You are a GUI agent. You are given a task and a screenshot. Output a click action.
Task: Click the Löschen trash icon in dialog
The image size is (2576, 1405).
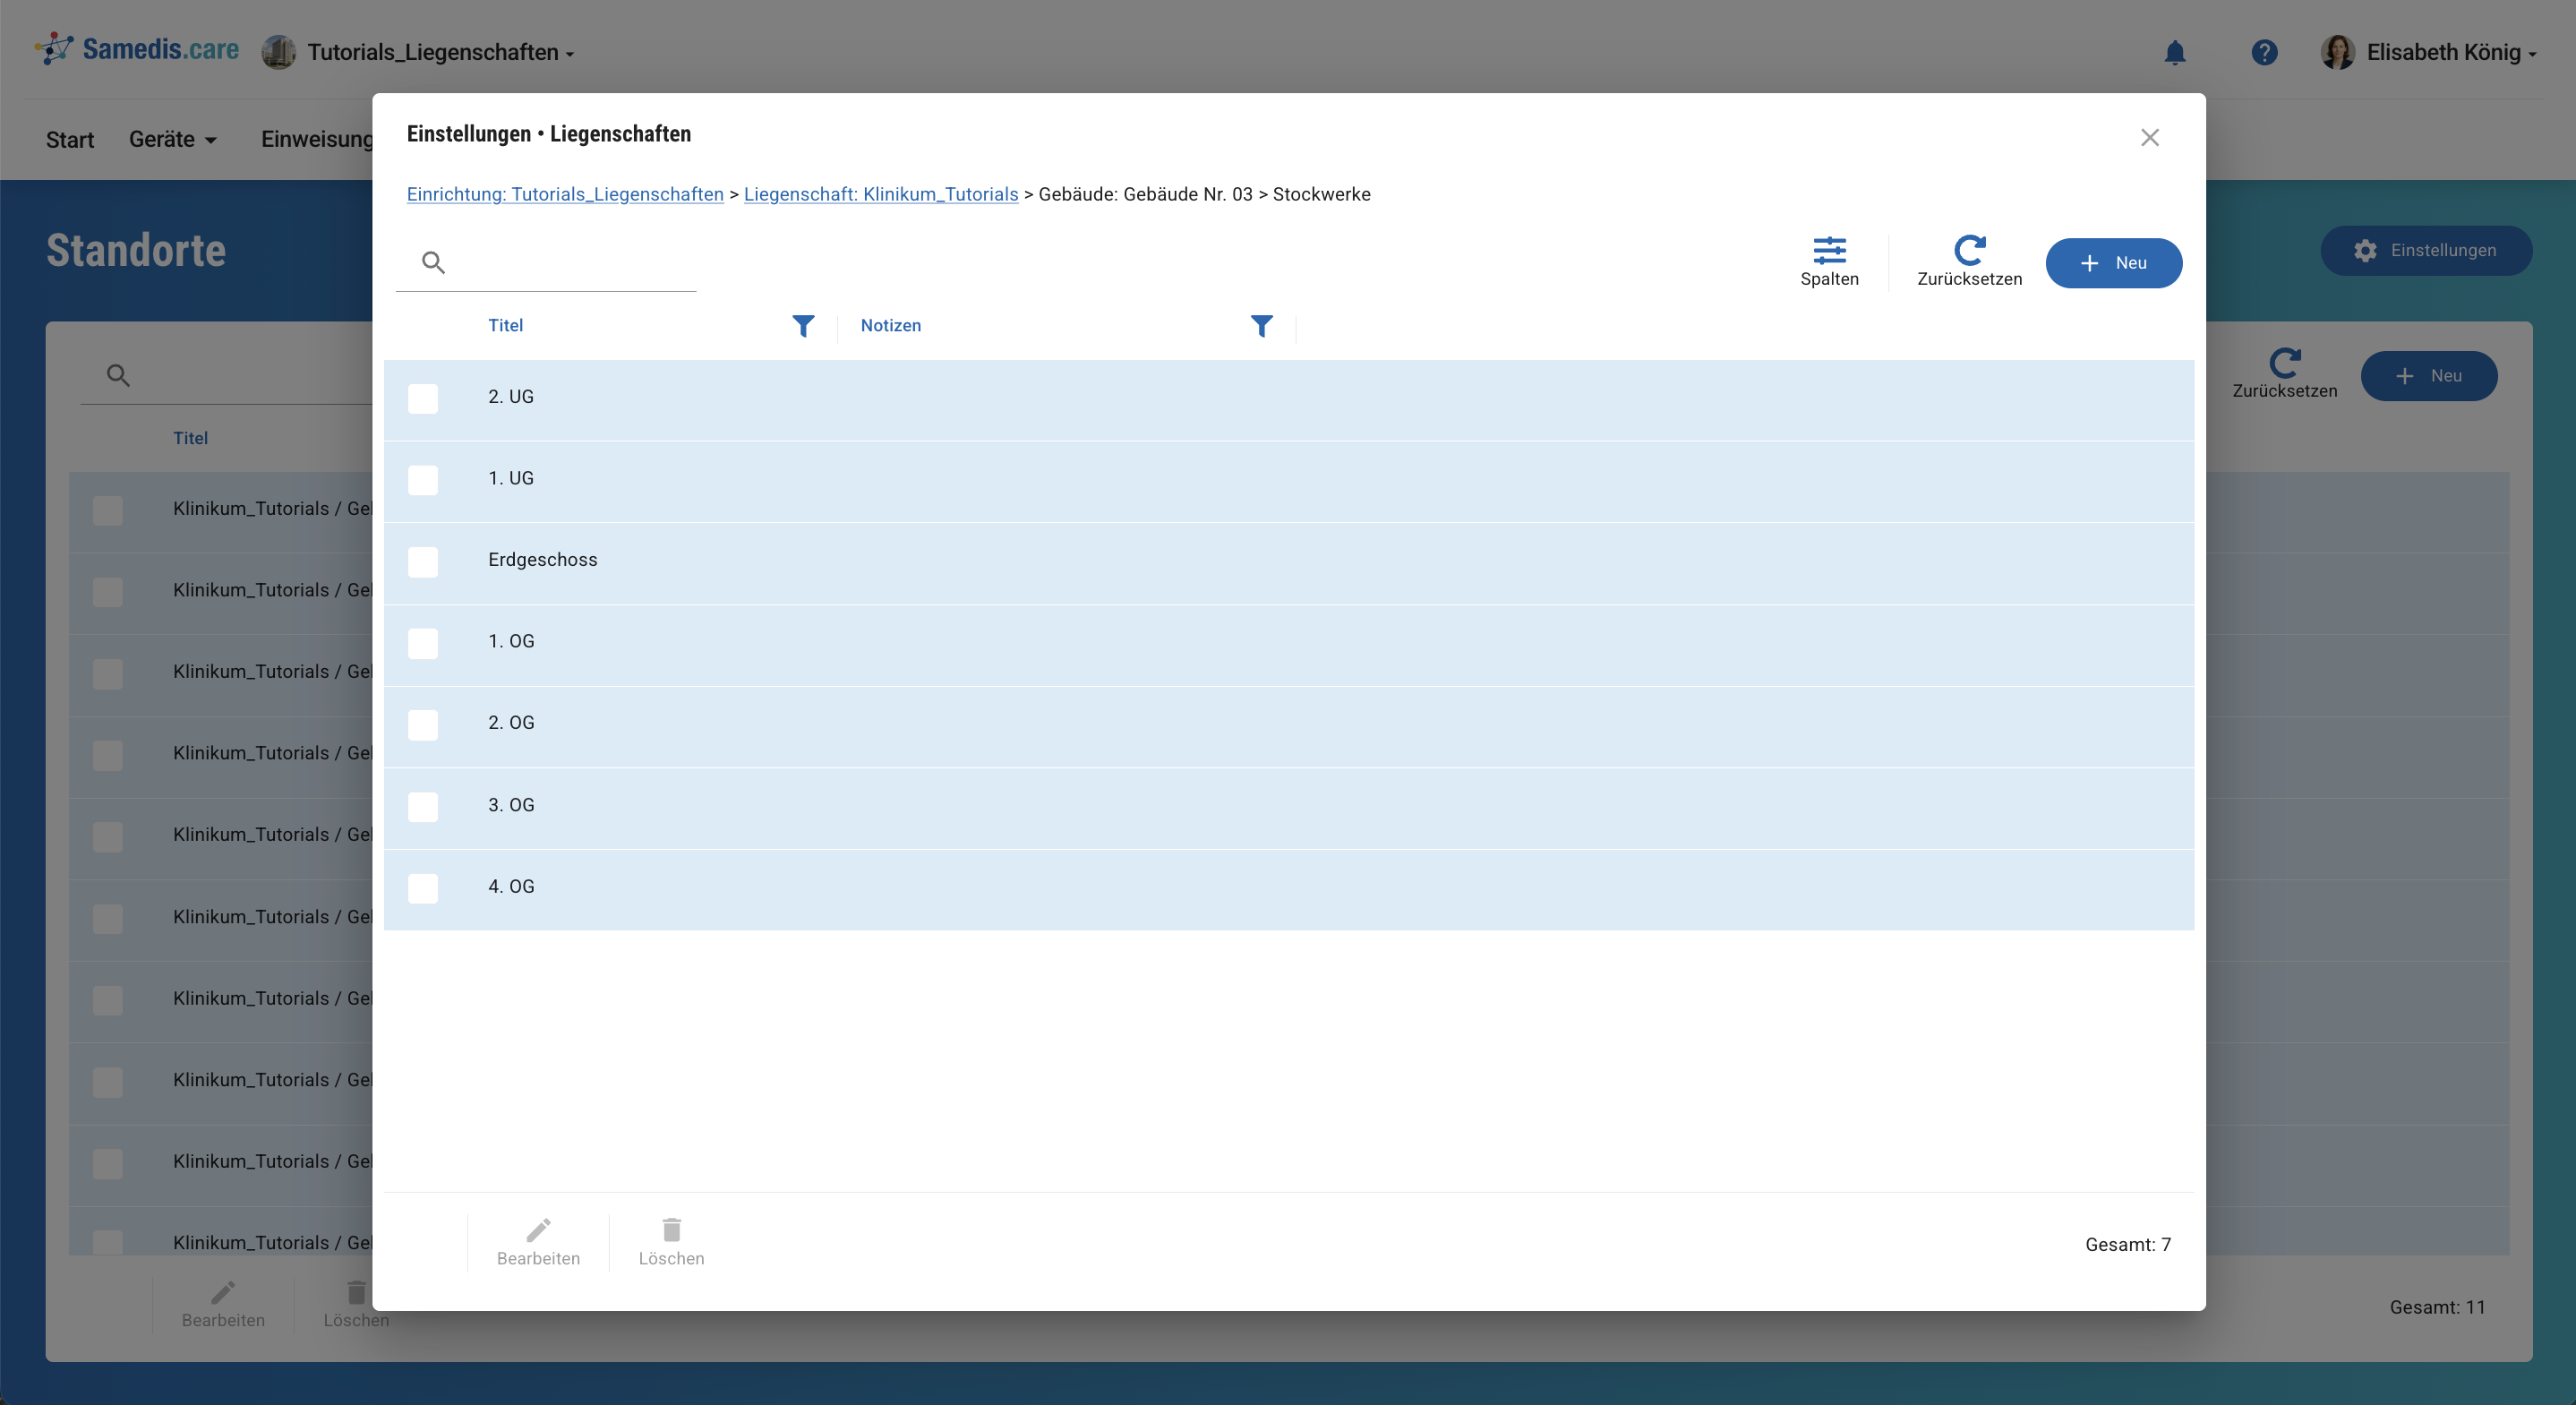tap(671, 1230)
